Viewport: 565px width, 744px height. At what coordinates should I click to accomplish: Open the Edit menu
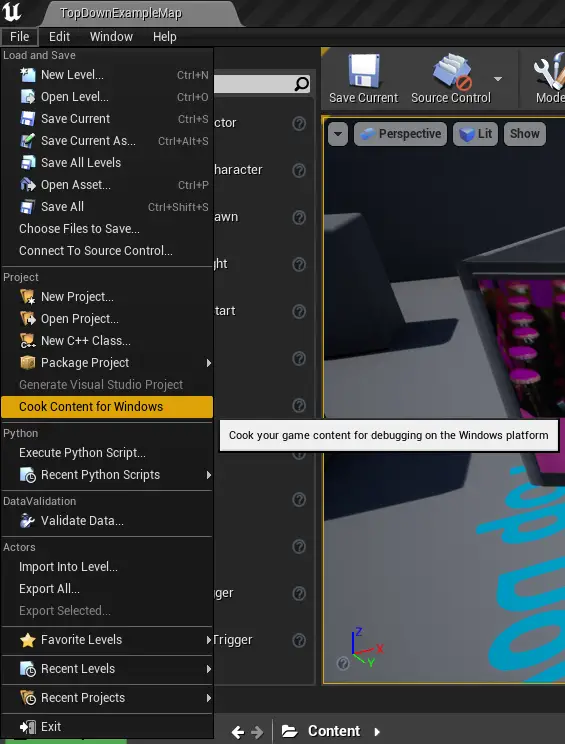[59, 37]
